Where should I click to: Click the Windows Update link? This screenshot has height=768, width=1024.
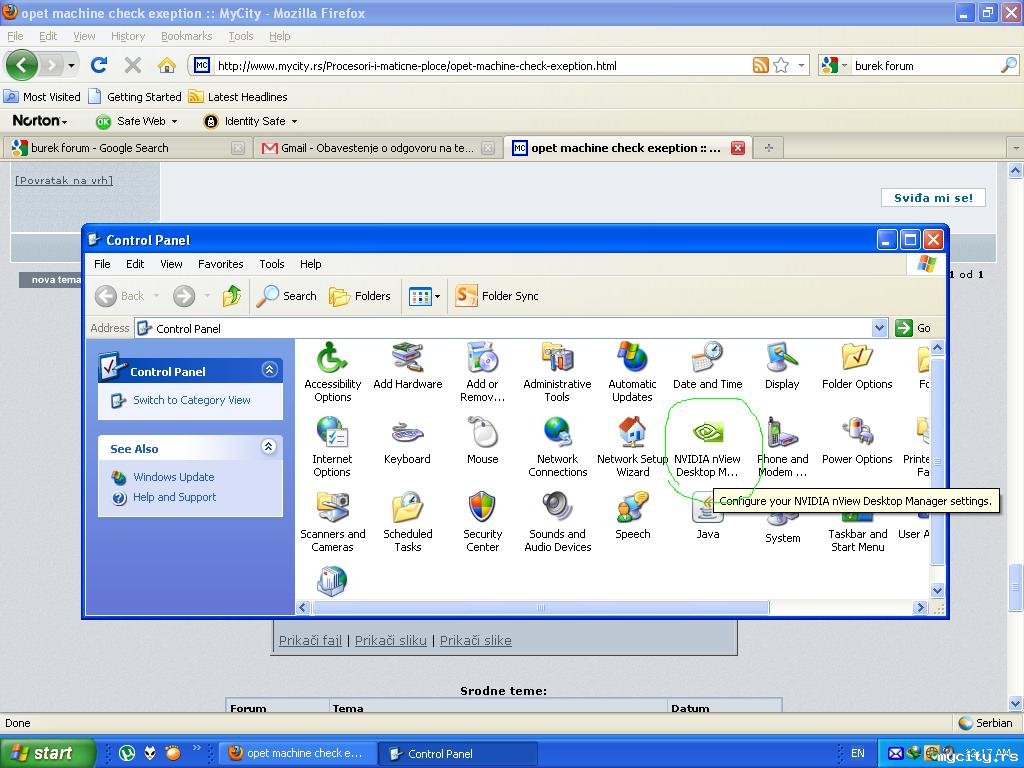pos(173,477)
